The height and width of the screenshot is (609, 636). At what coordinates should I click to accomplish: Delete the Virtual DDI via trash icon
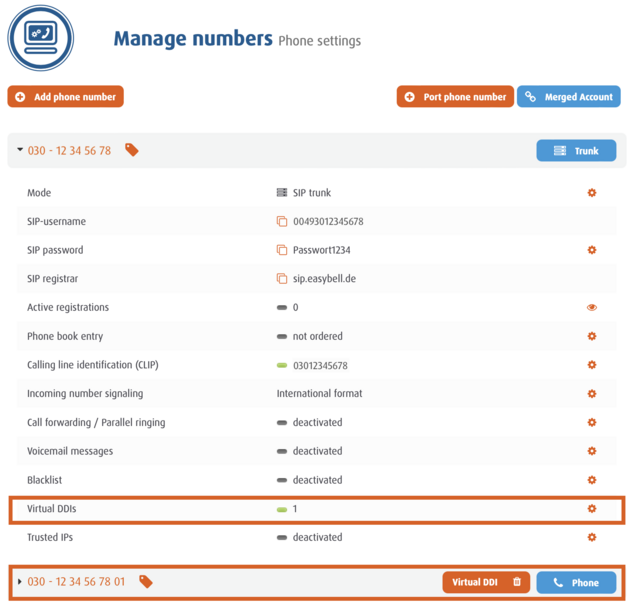tap(517, 582)
